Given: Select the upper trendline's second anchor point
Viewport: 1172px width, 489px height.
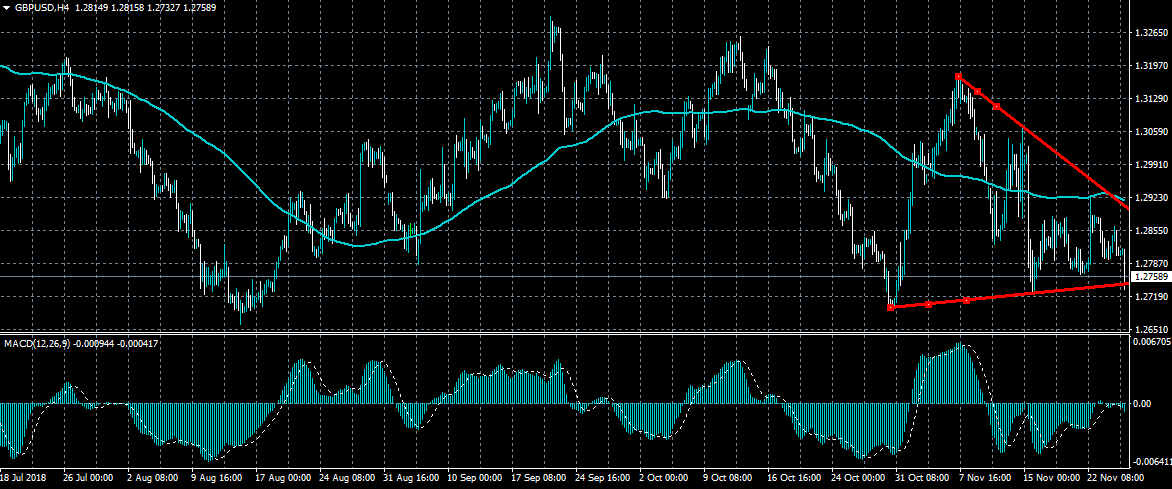Looking at the screenshot, I should (x=977, y=92).
